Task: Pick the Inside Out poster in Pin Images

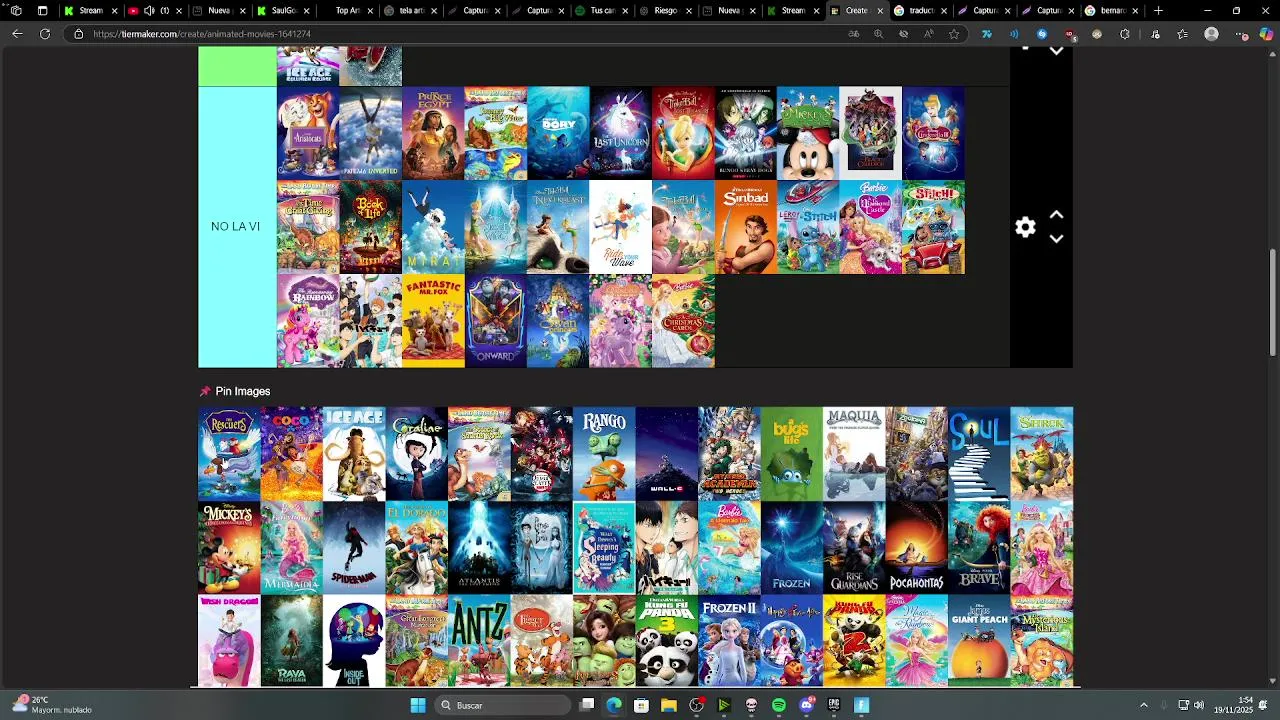Action: click(354, 641)
